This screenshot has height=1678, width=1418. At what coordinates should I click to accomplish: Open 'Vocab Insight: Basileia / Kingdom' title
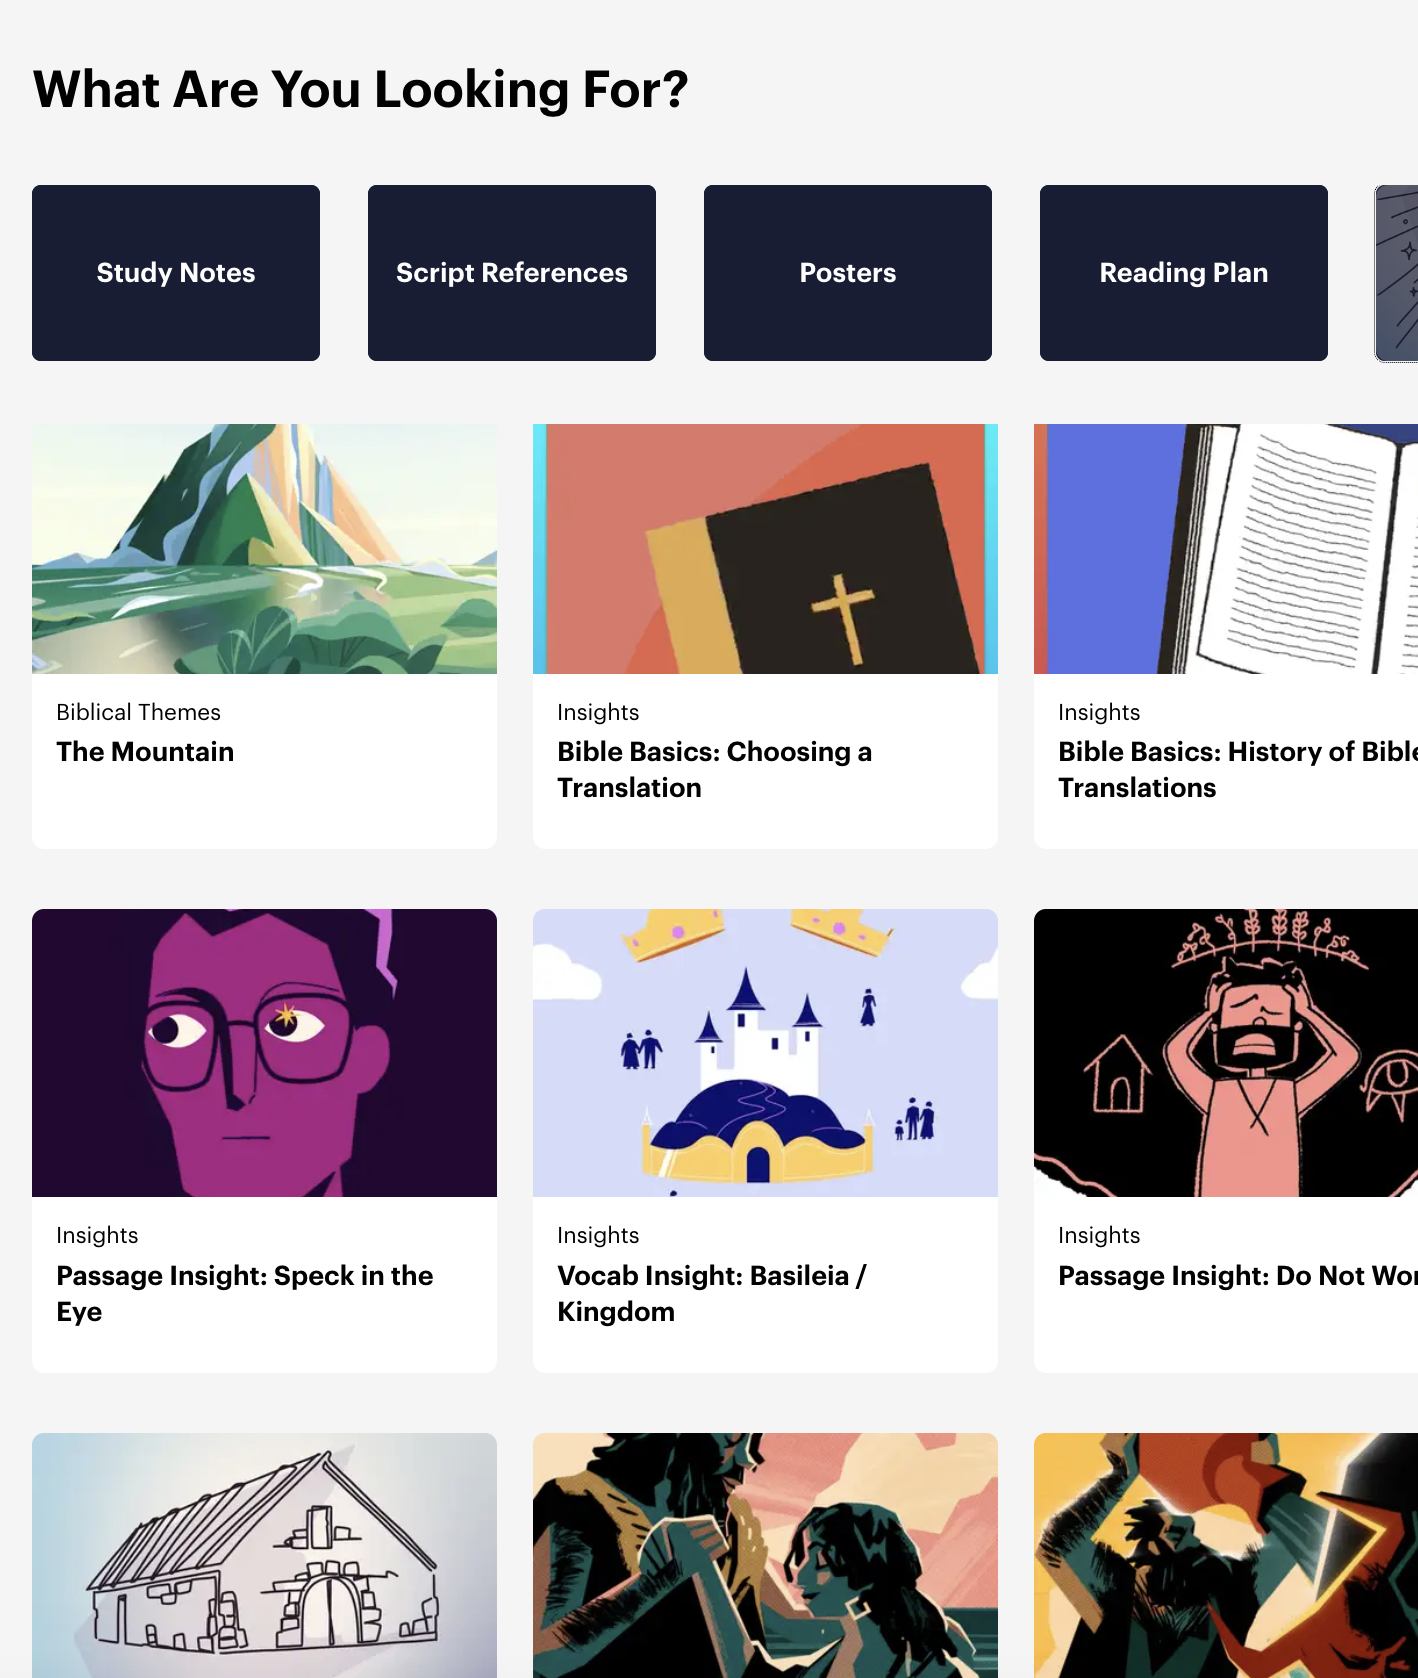[712, 1294]
